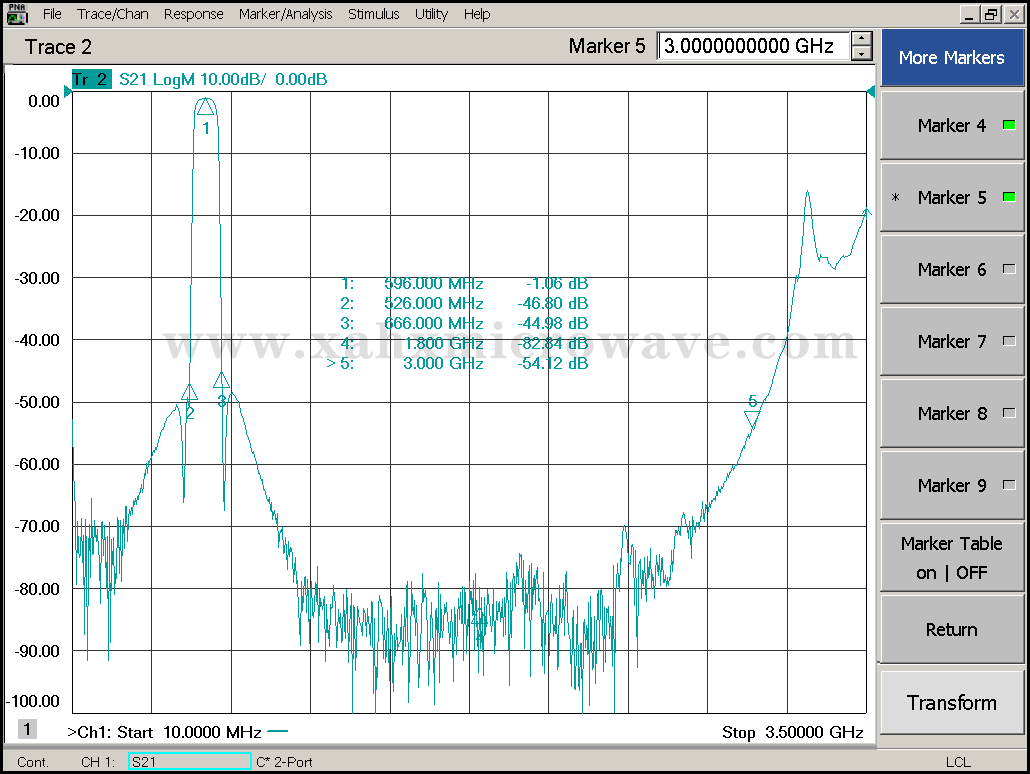The width and height of the screenshot is (1030, 774).
Task: Select marker 2 triangle on the trace
Action: pos(189,392)
